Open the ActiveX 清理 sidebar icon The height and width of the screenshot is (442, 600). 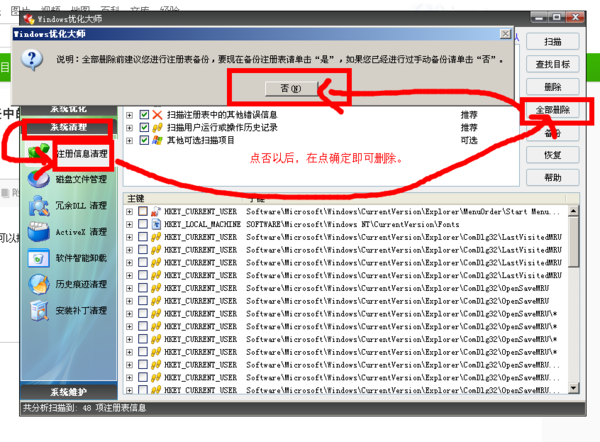(39, 232)
